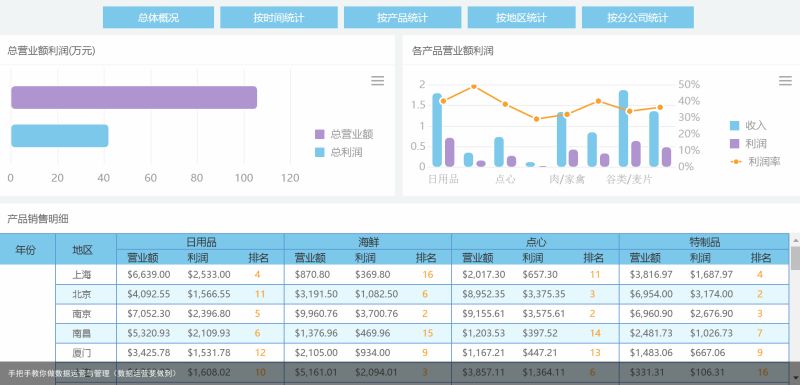800x385 pixels.
Task: Toggle the 收入 legend series
Action: click(x=748, y=125)
